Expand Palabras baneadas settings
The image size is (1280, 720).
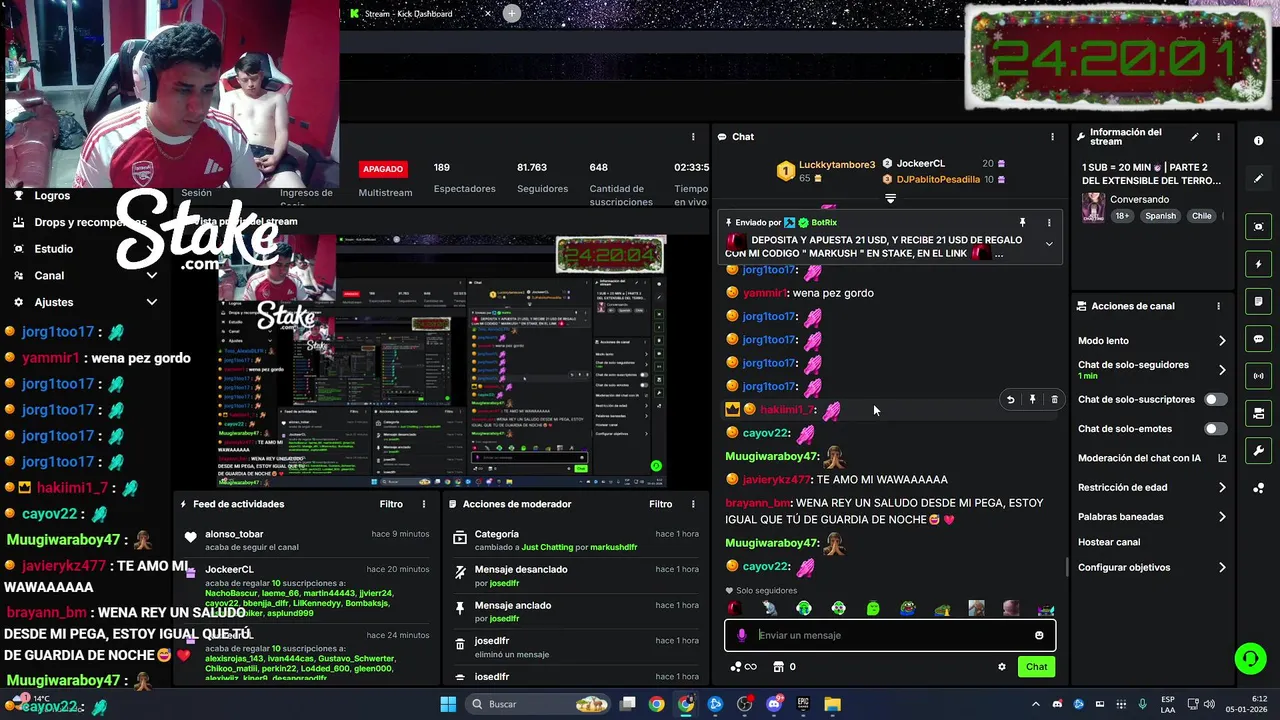1222,517
